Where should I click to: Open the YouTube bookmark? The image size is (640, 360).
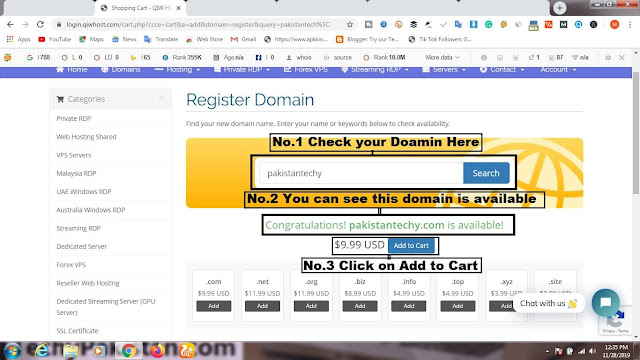coord(55,39)
